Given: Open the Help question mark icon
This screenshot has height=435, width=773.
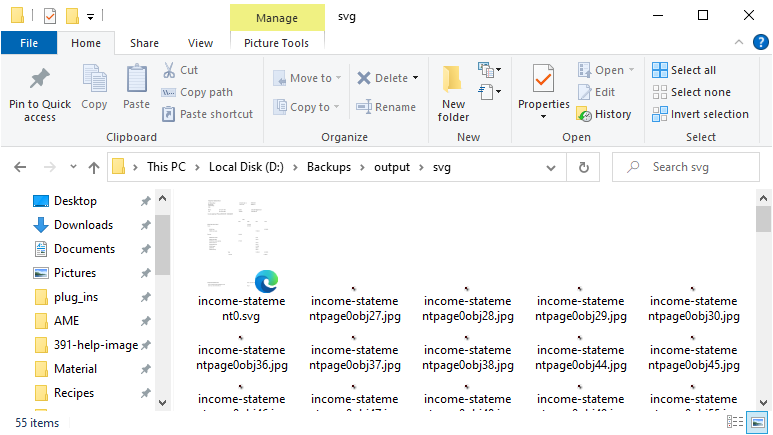Looking at the screenshot, I should 759,42.
